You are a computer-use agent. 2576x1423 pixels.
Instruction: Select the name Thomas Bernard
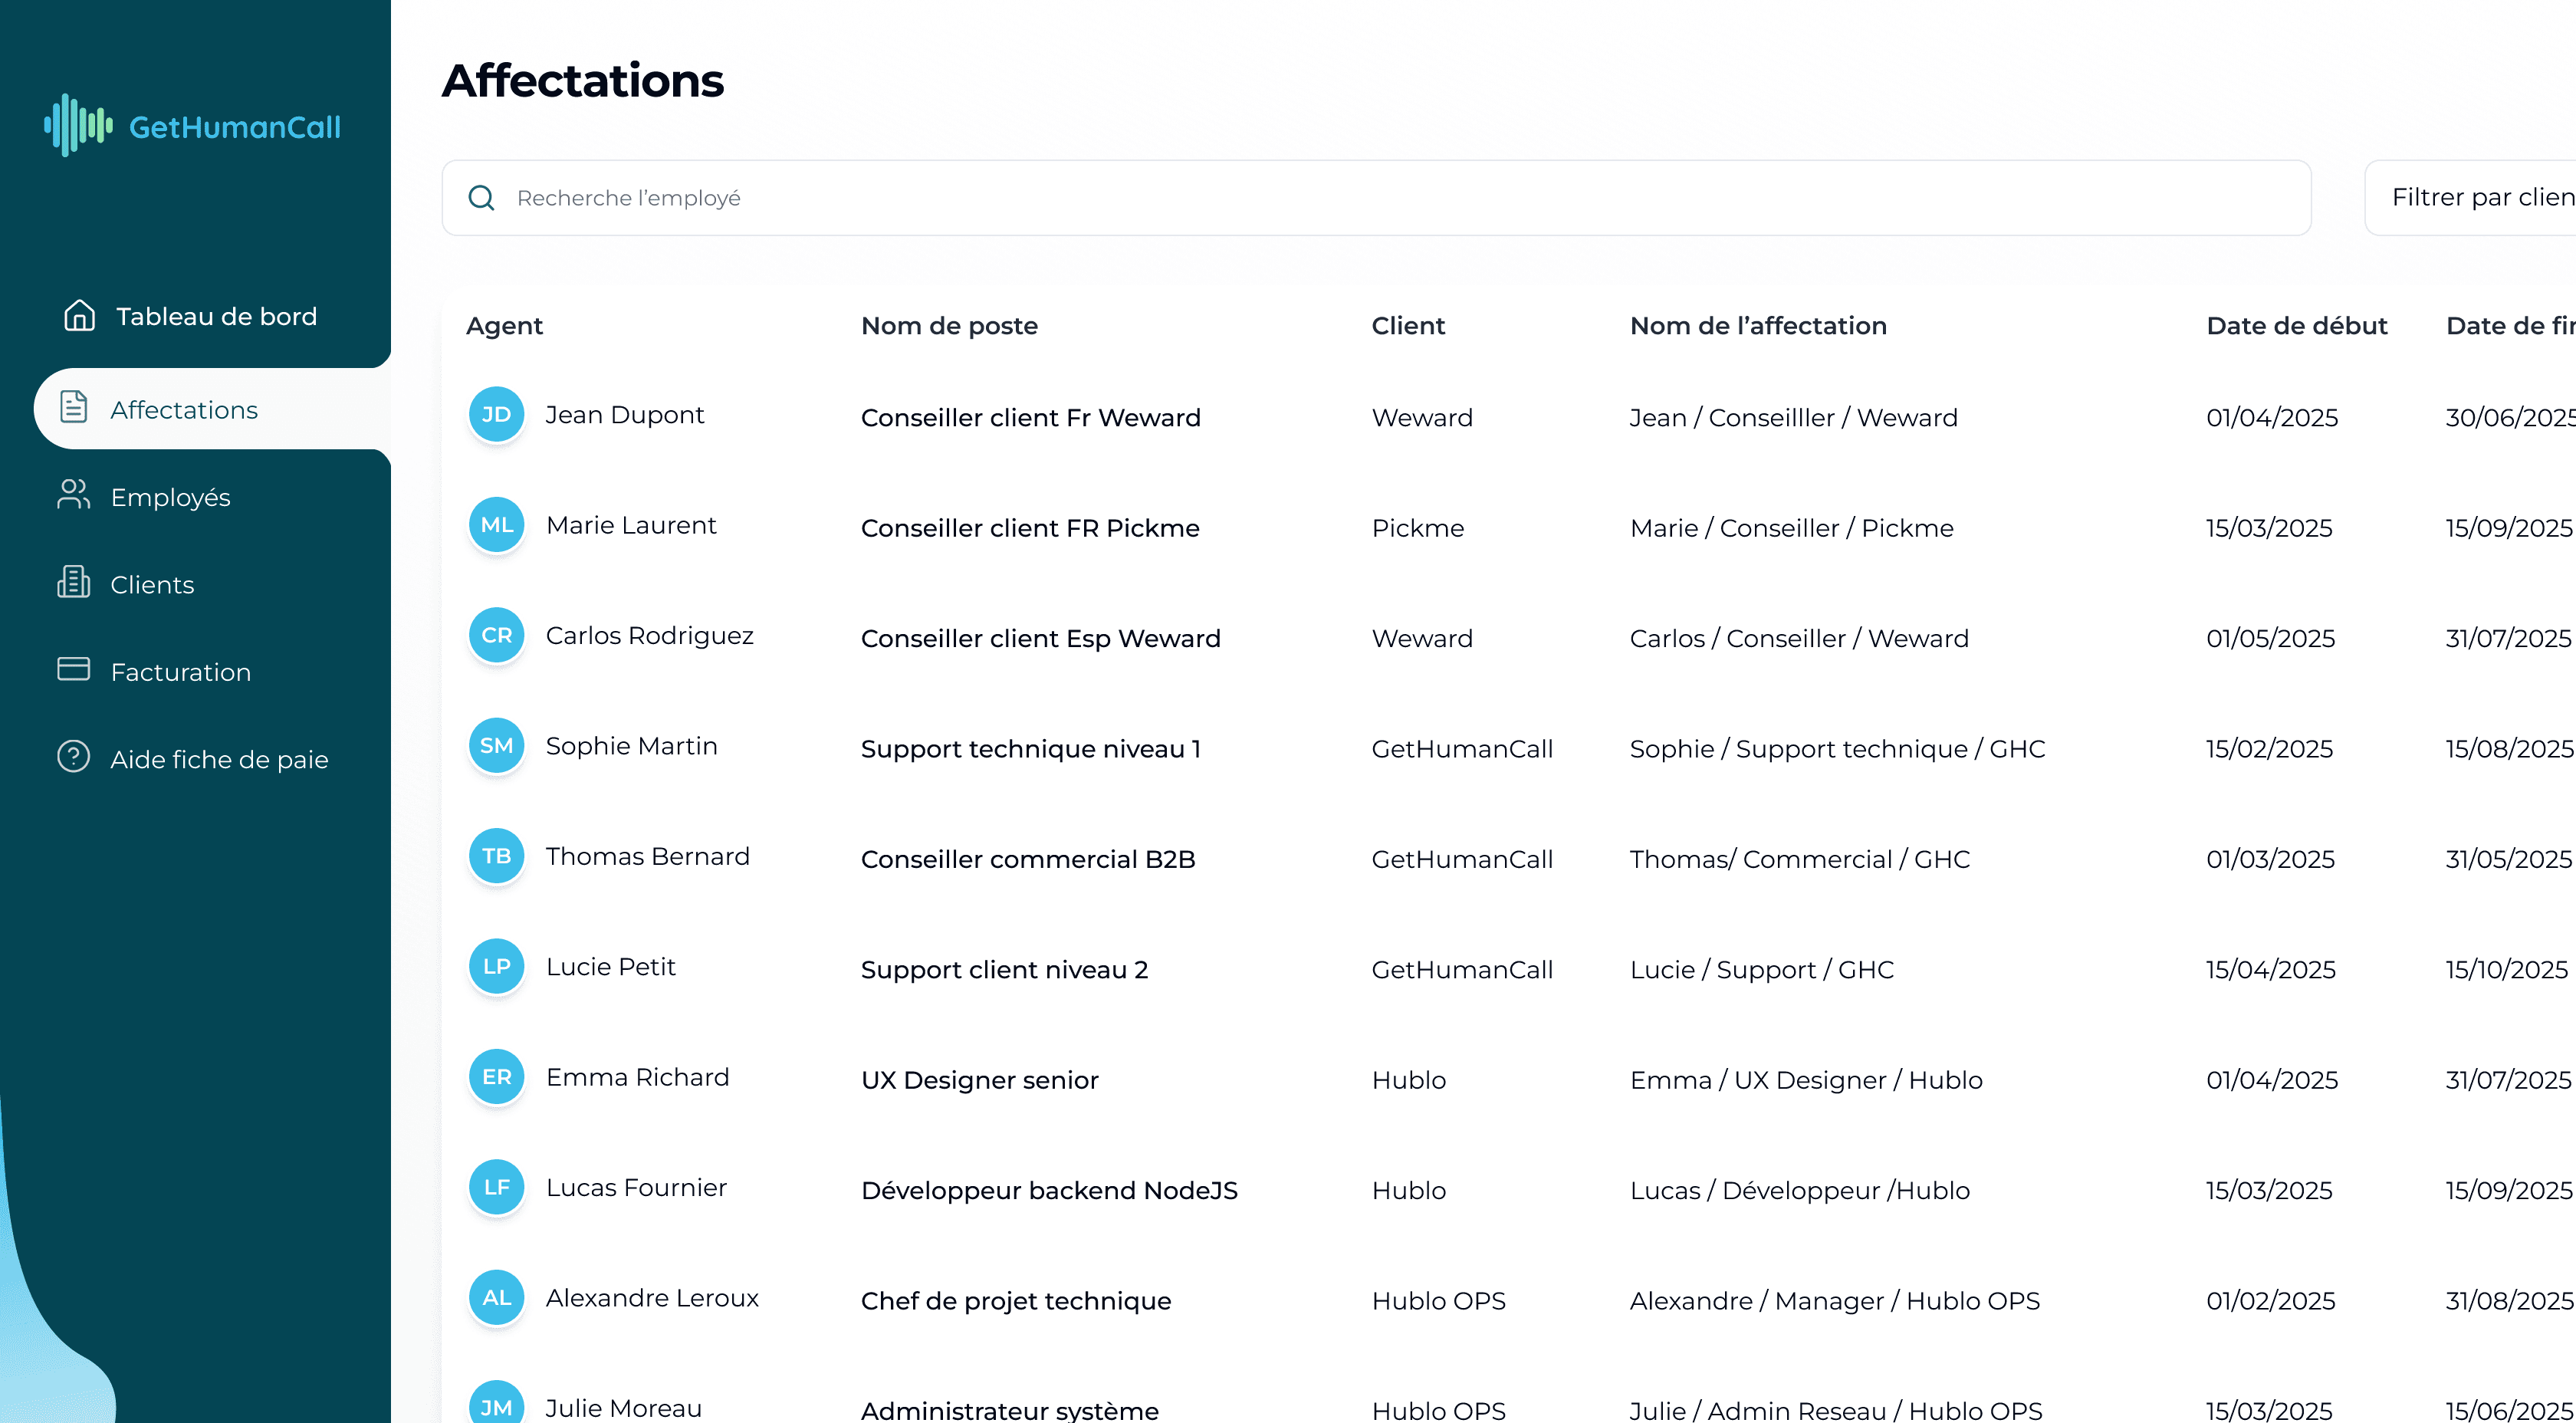point(648,857)
